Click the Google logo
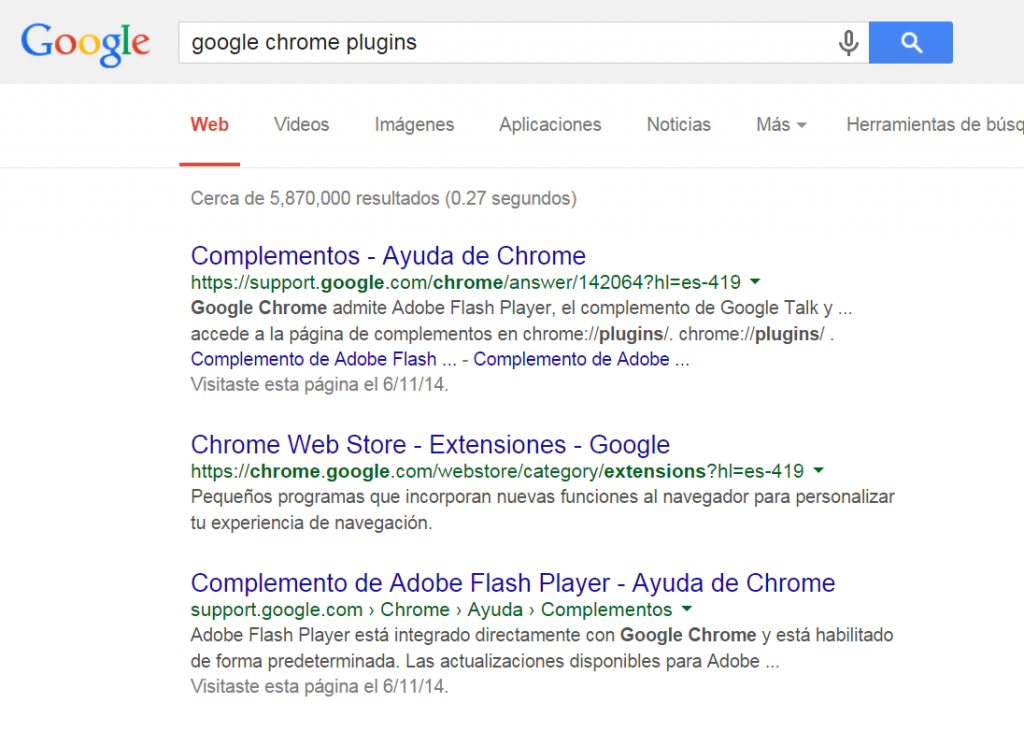The height and width of the screenshot is (732, 1024). click(85, 42)
